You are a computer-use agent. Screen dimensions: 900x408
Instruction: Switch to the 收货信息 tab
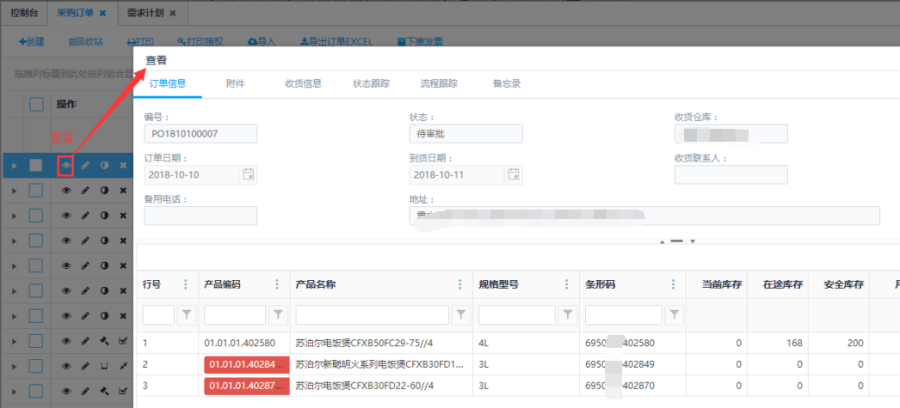tap(303, 83)
